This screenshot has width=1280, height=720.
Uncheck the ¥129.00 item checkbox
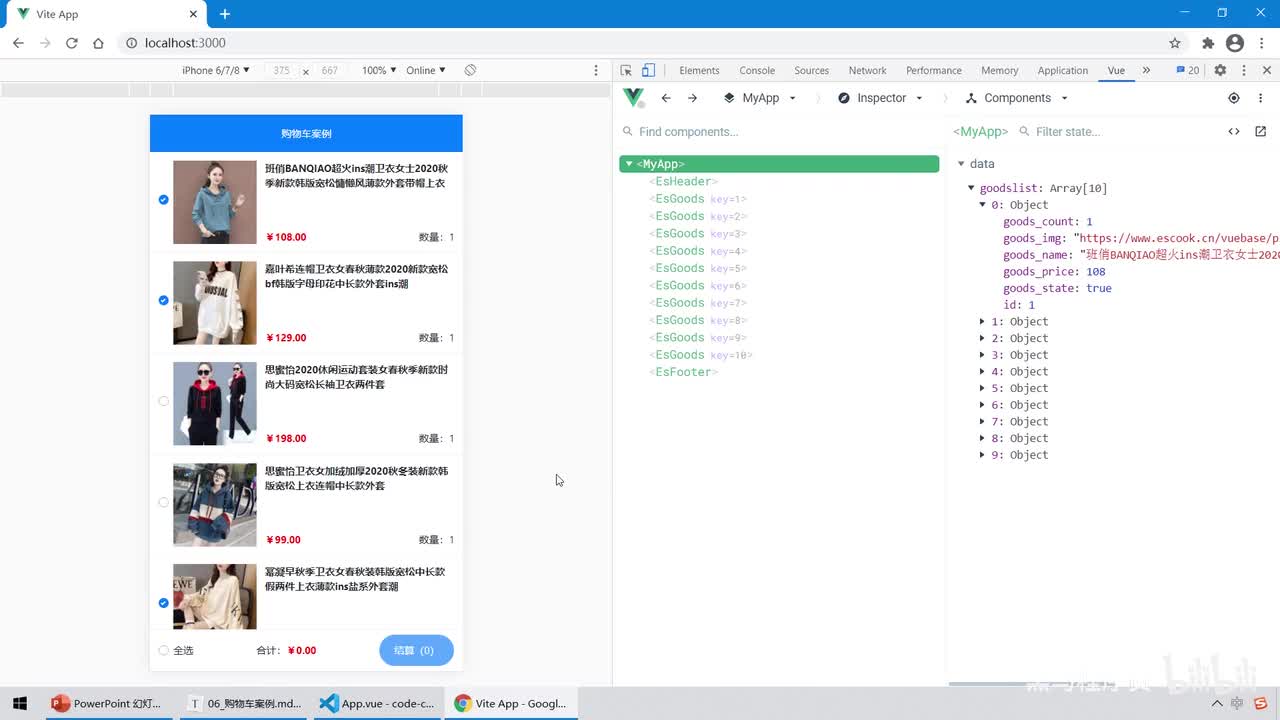pyautogui.click(x=163, y=300)
